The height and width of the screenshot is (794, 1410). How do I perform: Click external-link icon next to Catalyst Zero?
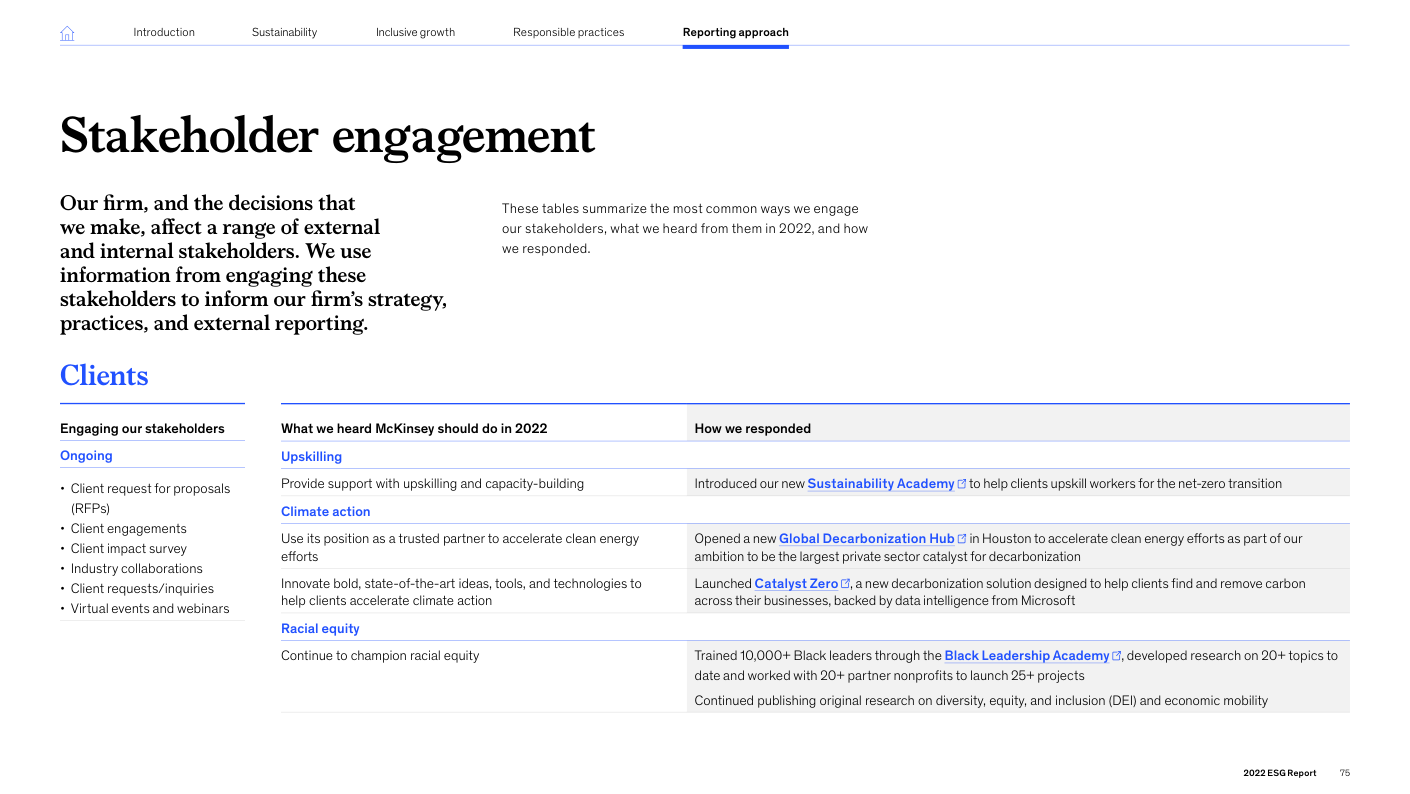[845, 584]
